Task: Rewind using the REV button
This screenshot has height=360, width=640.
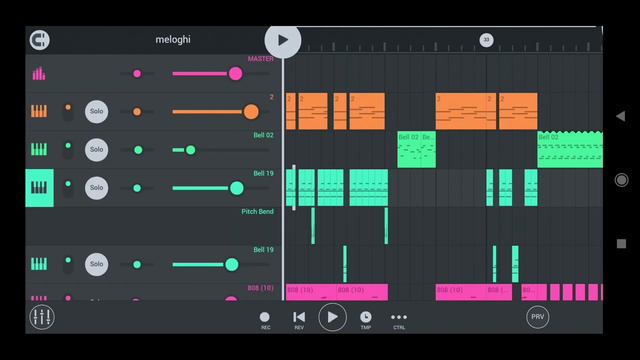Action: tap(299, 320)
